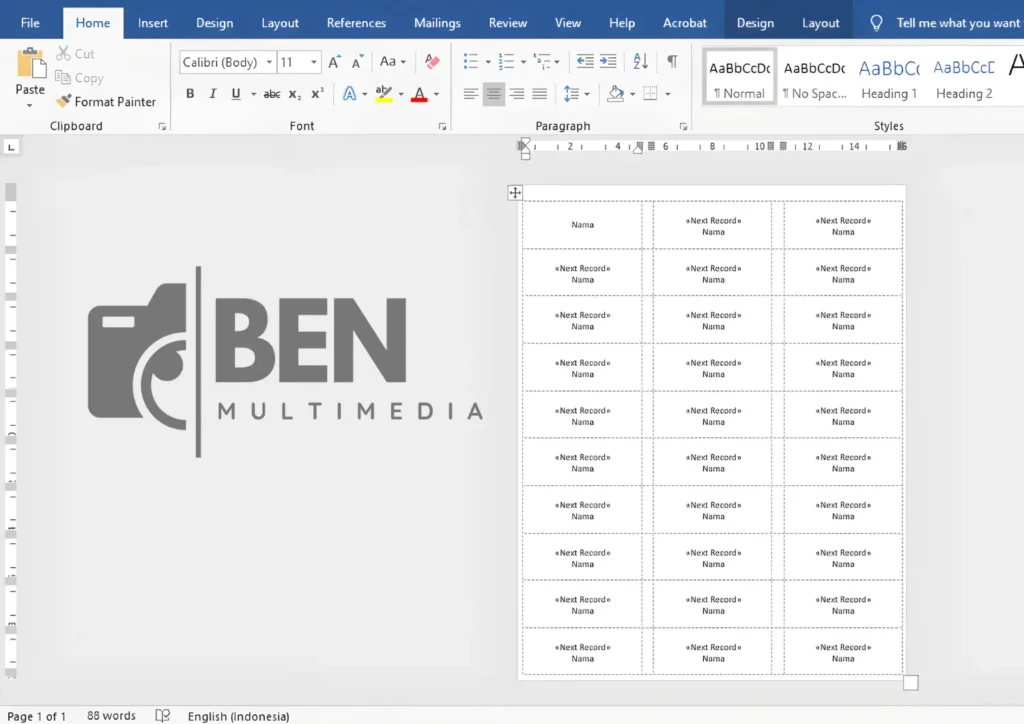Toggle bold formatting
Viewport: 1024px width, 724px height.
click(x=190, y=93)
